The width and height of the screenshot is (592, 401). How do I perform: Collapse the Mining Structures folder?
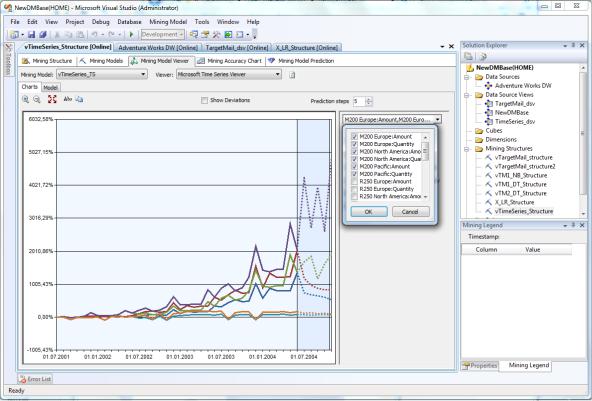tap(467, 149)
